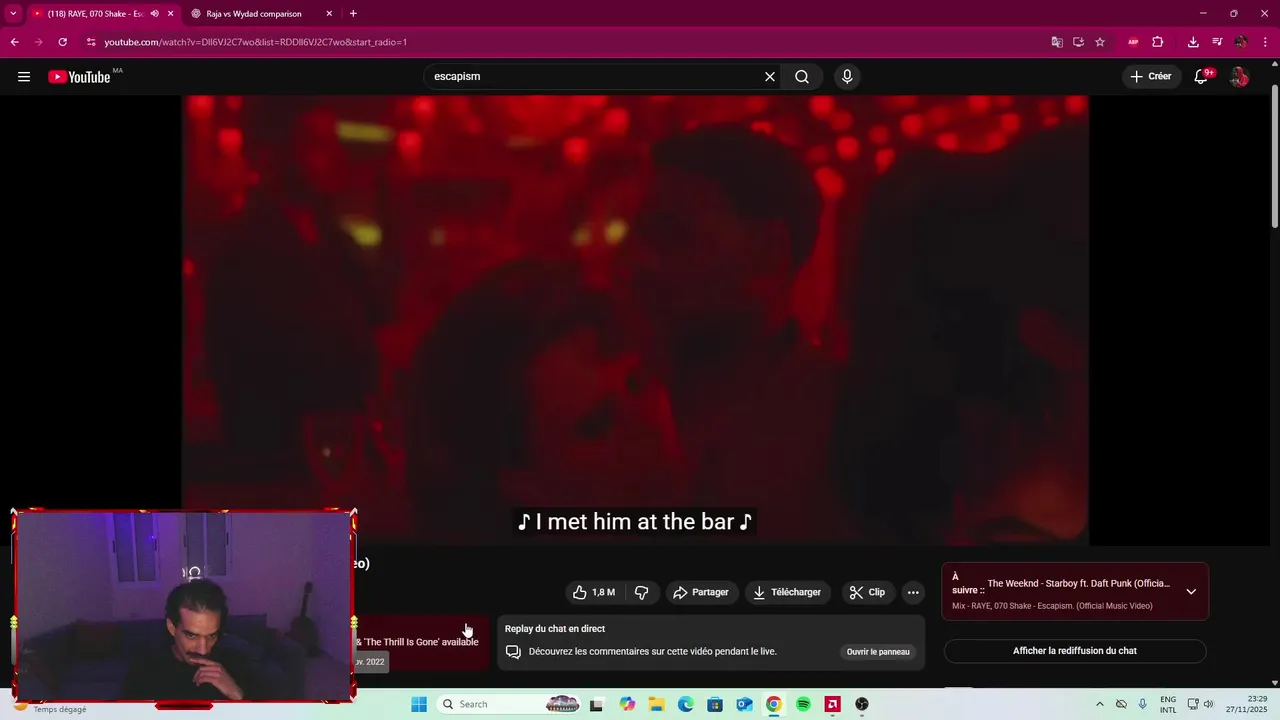The image size is (1280, 720).
Task: Open media controls in toolbar
Action: (x=1217, y=42)
